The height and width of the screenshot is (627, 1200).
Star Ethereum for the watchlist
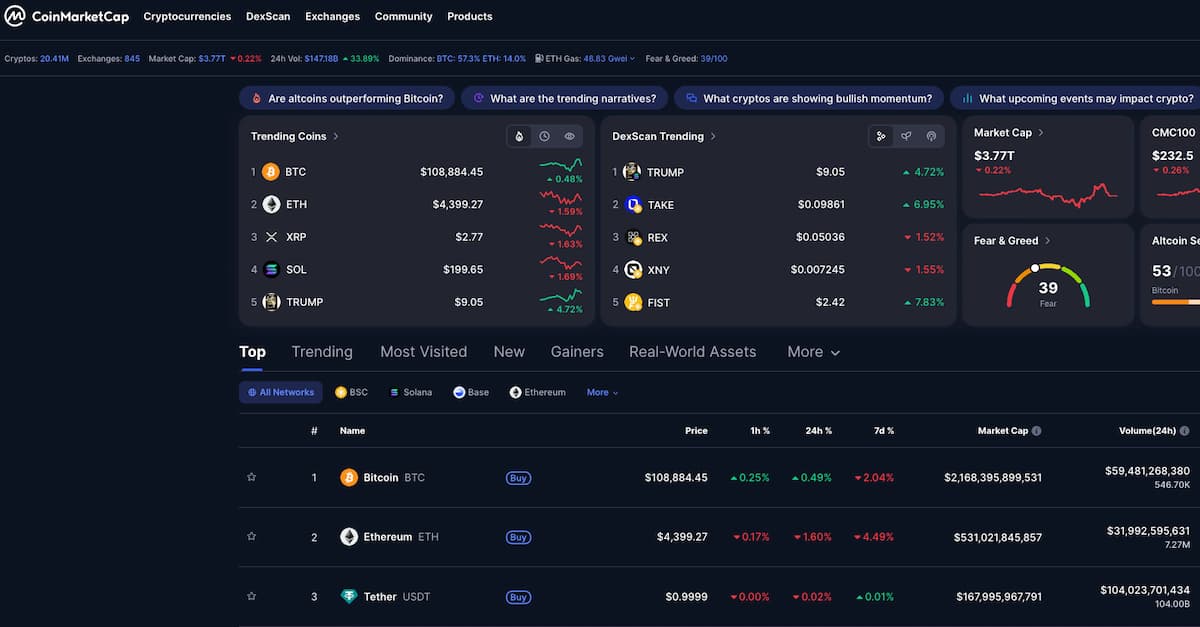click(x=251, y=537)
